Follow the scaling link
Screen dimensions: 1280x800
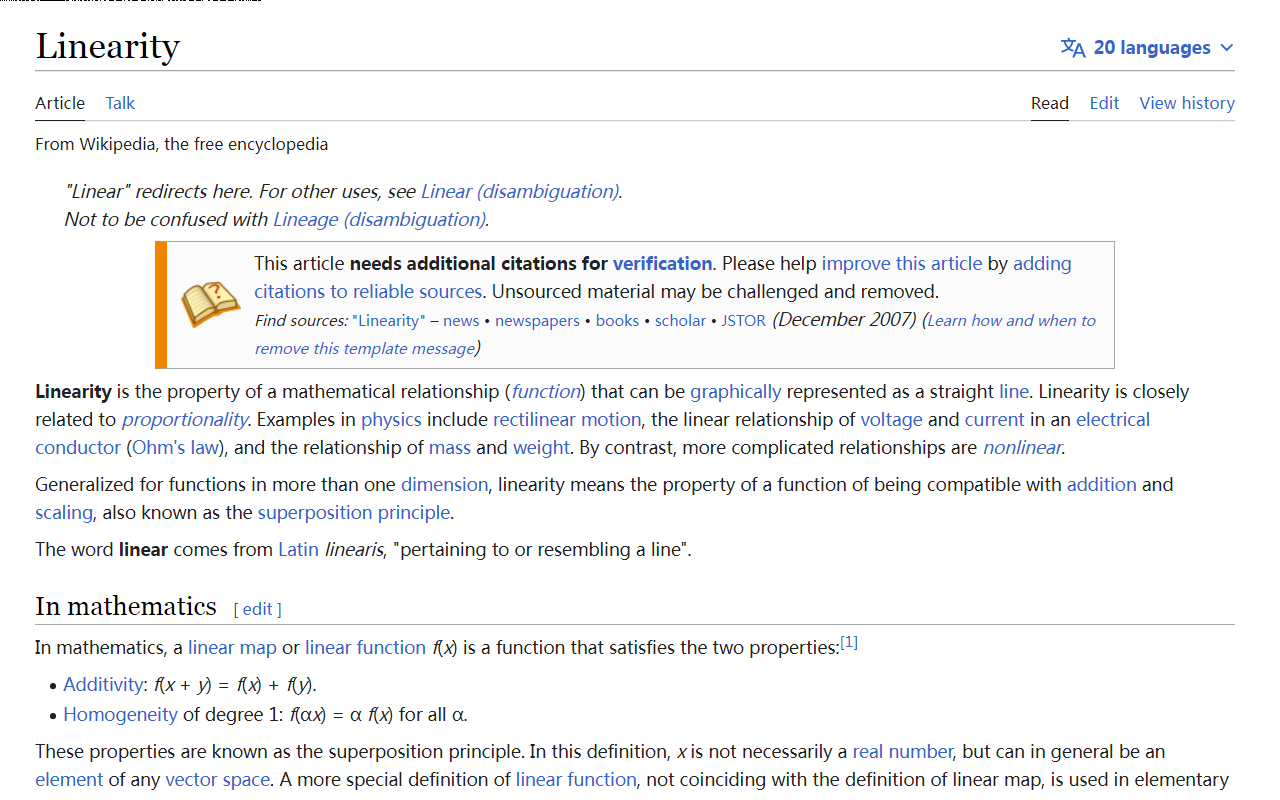pos(64,512)
